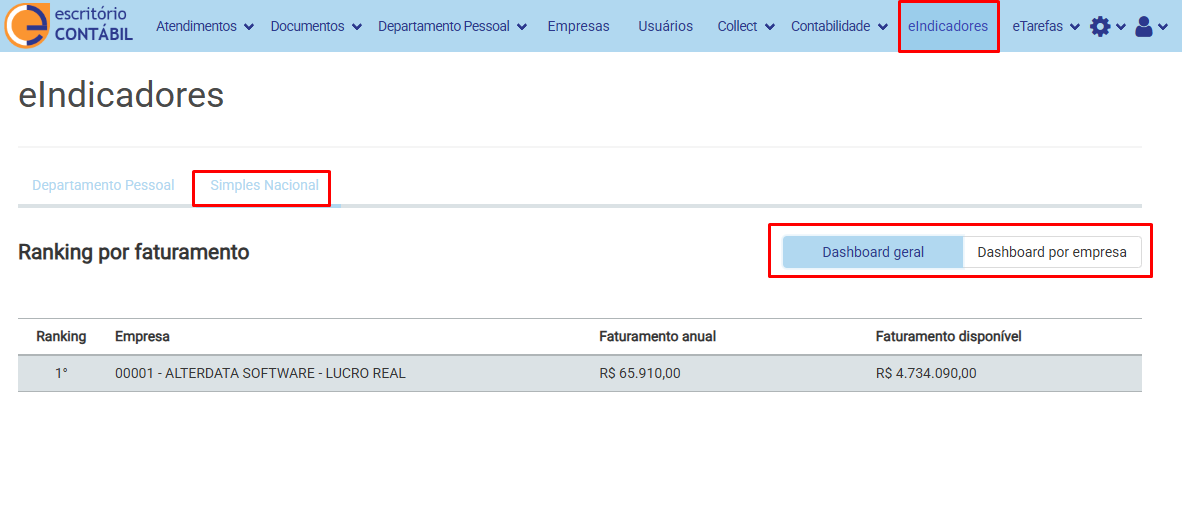Switch to the Simples Nacional tab
Viewport: 1182px width, 511px height.
click(x=264, y=185)
